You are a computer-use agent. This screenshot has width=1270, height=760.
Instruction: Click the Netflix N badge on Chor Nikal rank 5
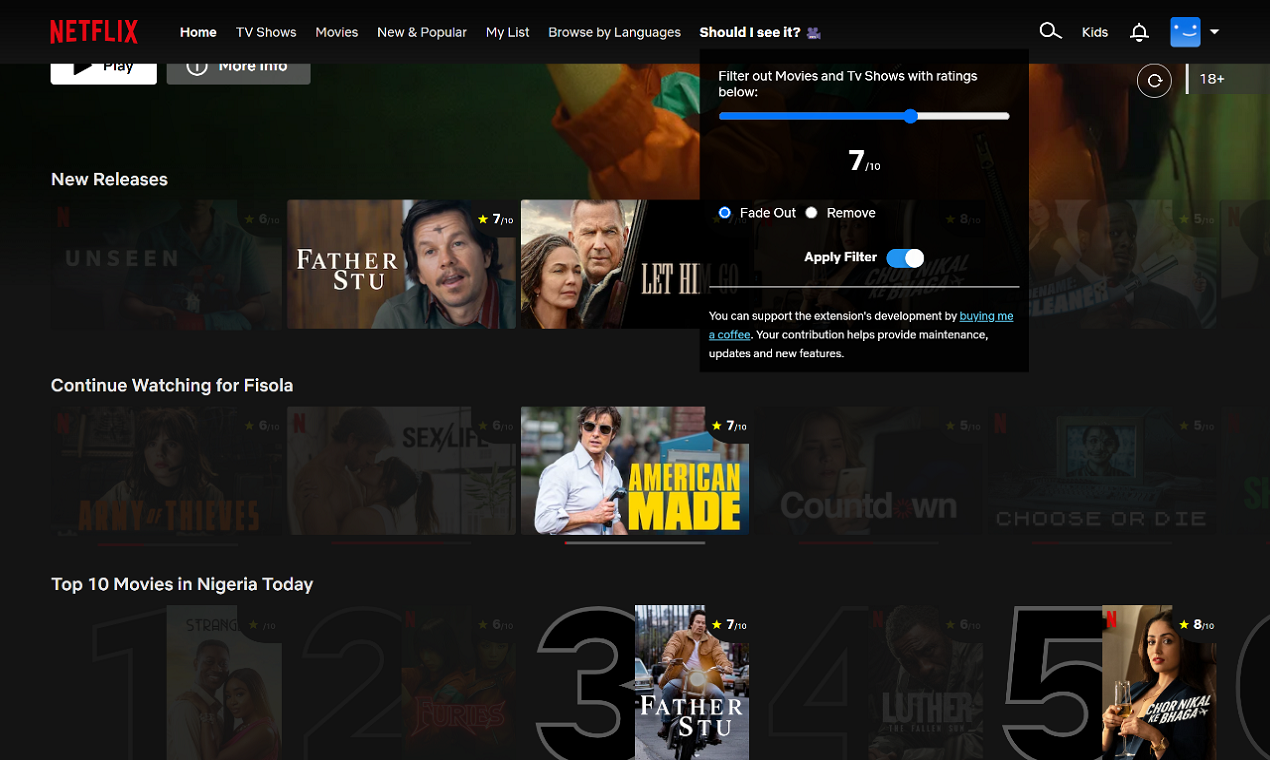coord(1111,619)
